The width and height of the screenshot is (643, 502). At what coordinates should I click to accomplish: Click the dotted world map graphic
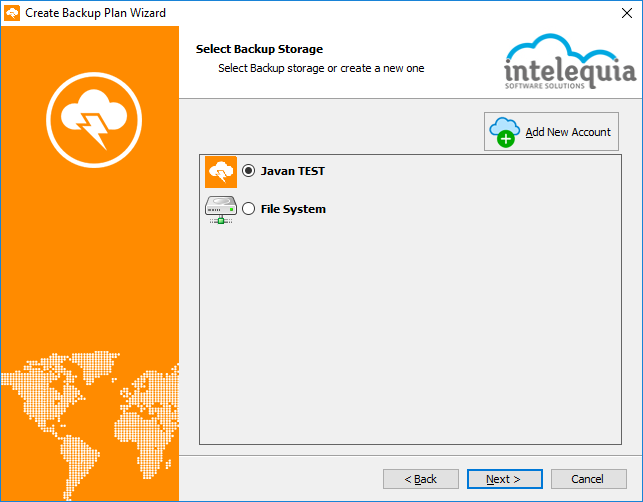(90, 424)
